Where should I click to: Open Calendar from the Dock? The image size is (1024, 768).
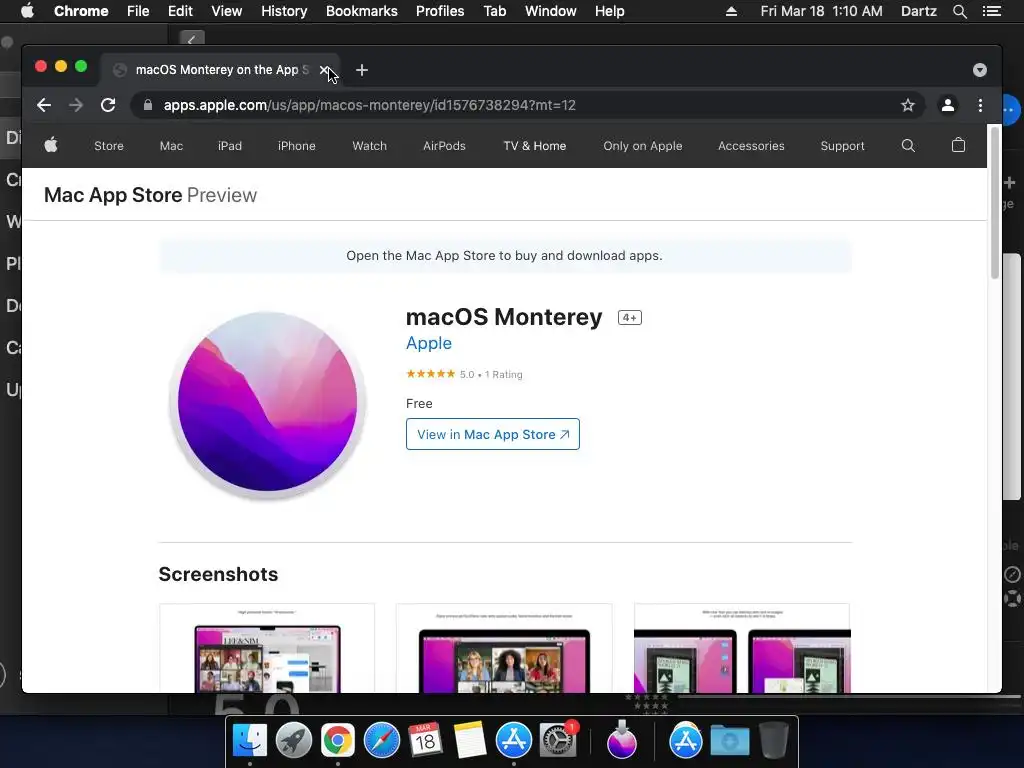(x=425, y=741)
